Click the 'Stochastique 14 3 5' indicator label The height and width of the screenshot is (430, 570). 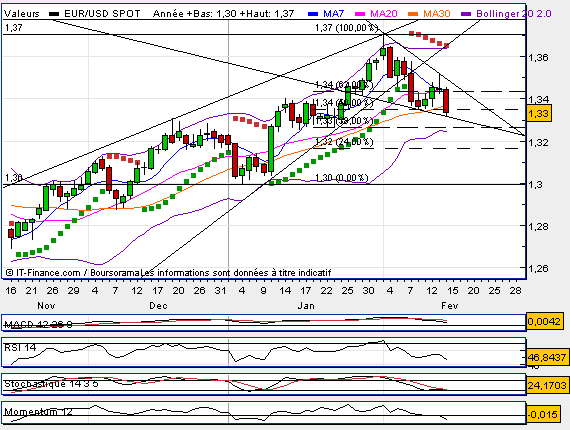pos(51,384)
